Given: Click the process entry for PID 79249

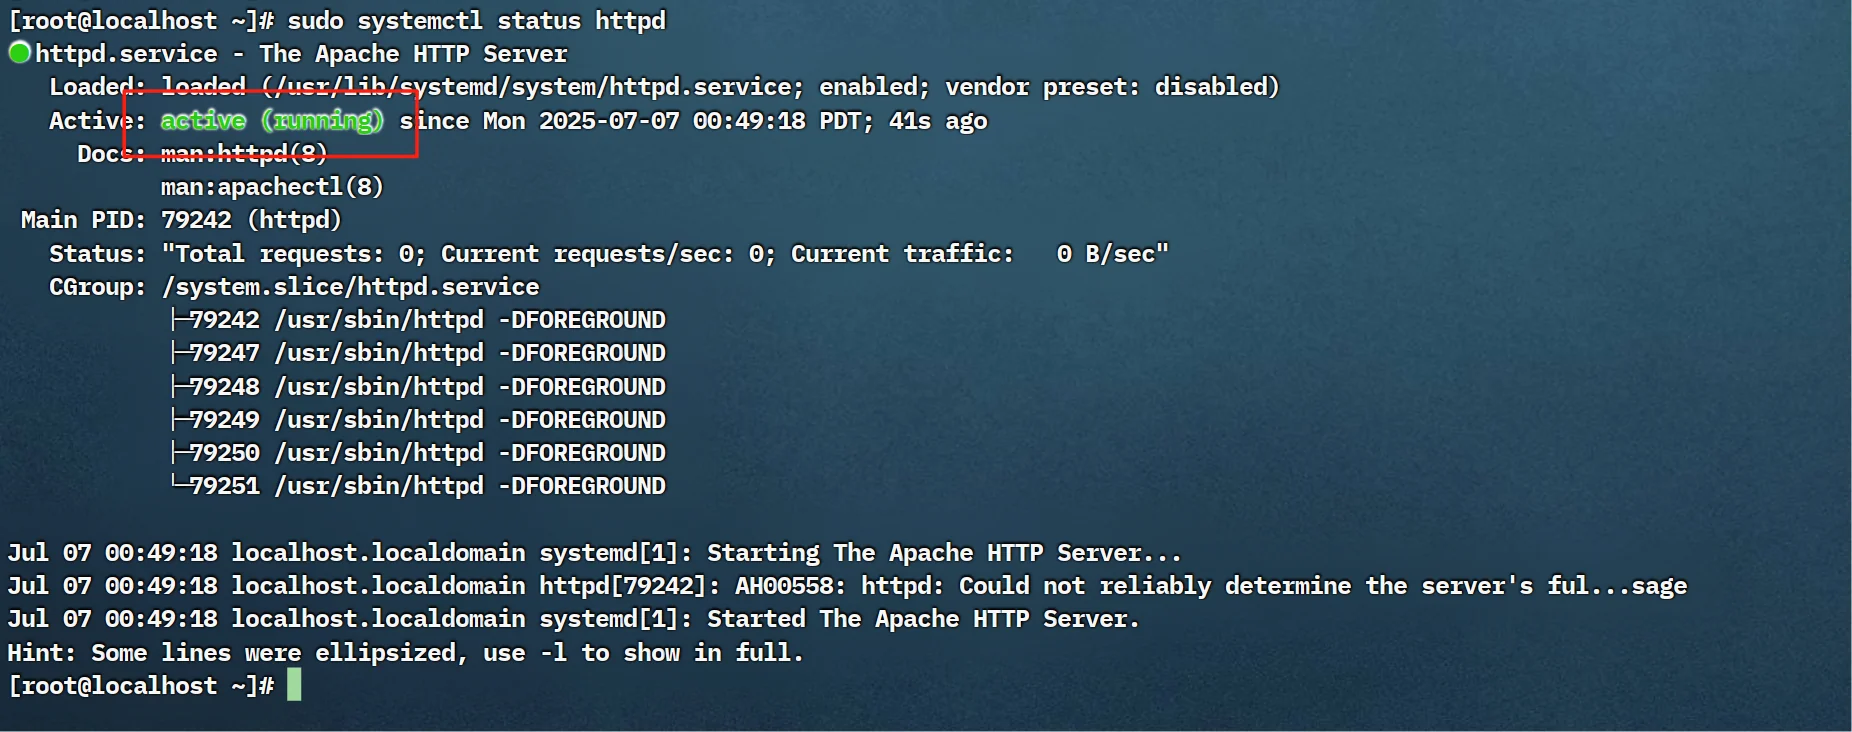Looking at the screenshot, I should pyautogui.click(x=418, y=420).
